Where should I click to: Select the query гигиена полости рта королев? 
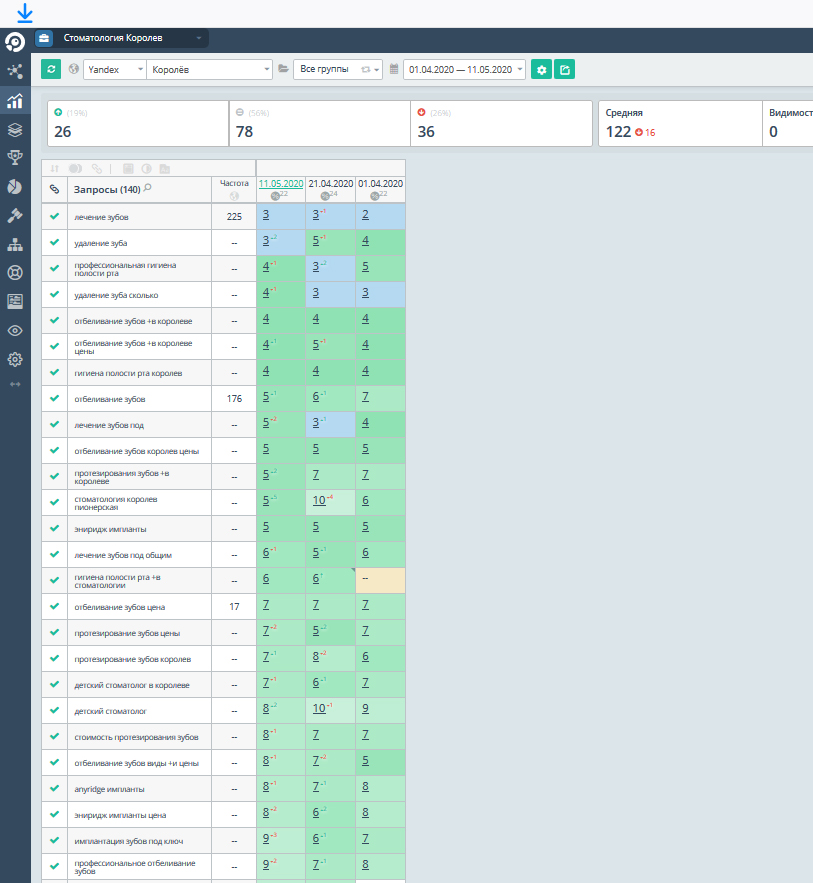click(128, 373)
